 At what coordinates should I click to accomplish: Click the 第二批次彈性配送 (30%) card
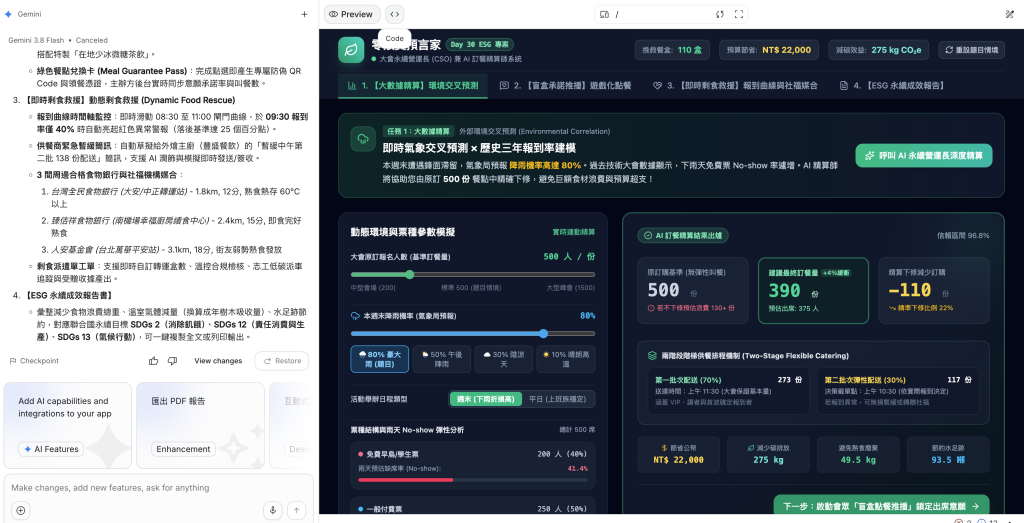(x=898, y=390)
